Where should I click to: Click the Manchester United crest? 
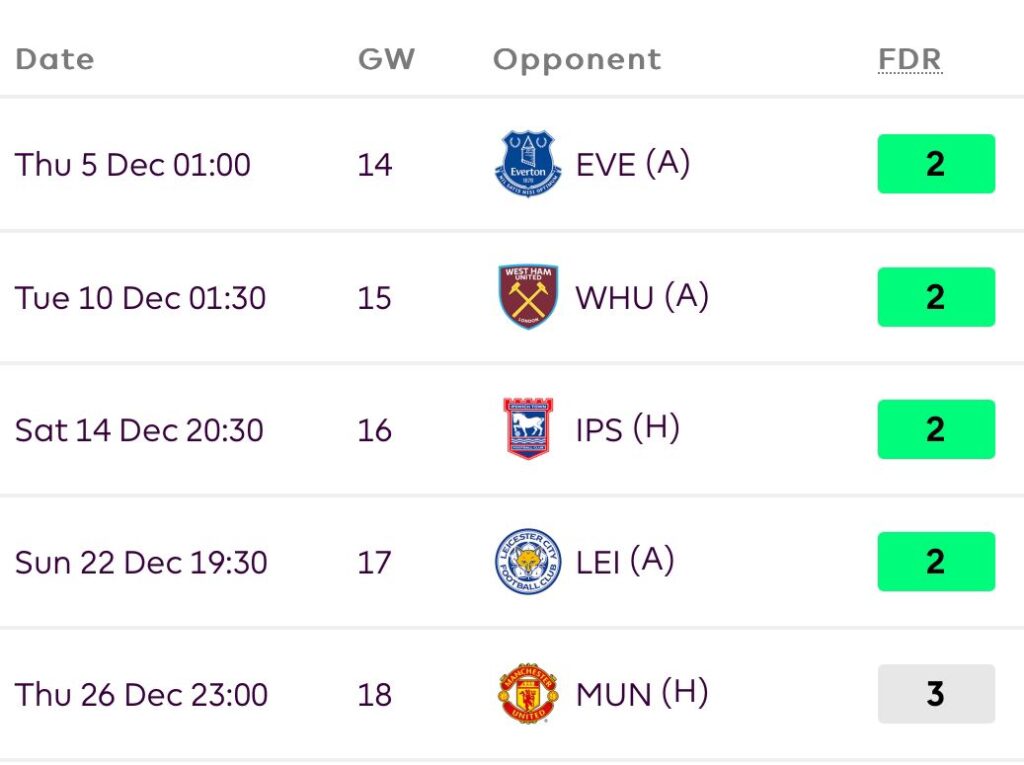528,694
